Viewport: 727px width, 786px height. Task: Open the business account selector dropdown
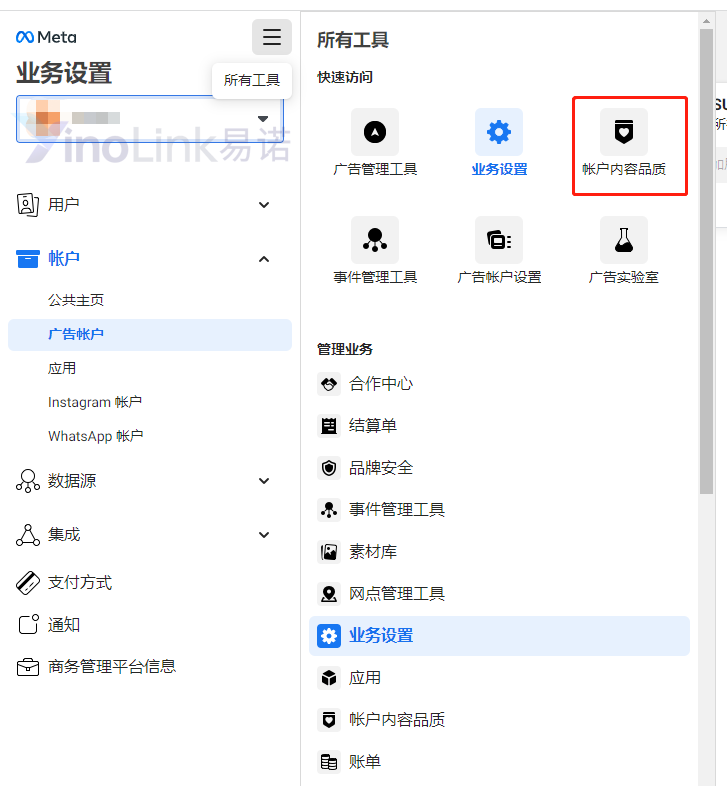click(150, 119)
